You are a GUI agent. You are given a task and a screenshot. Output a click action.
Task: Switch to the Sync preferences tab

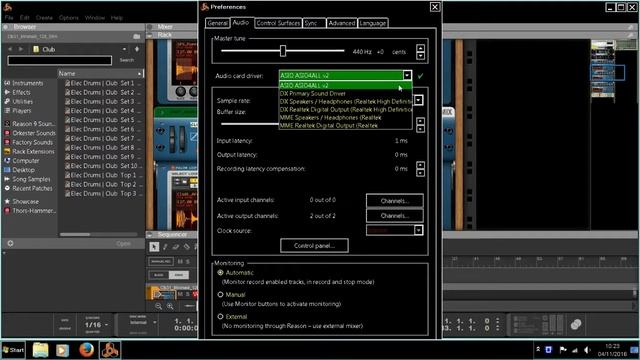point(314,23)
